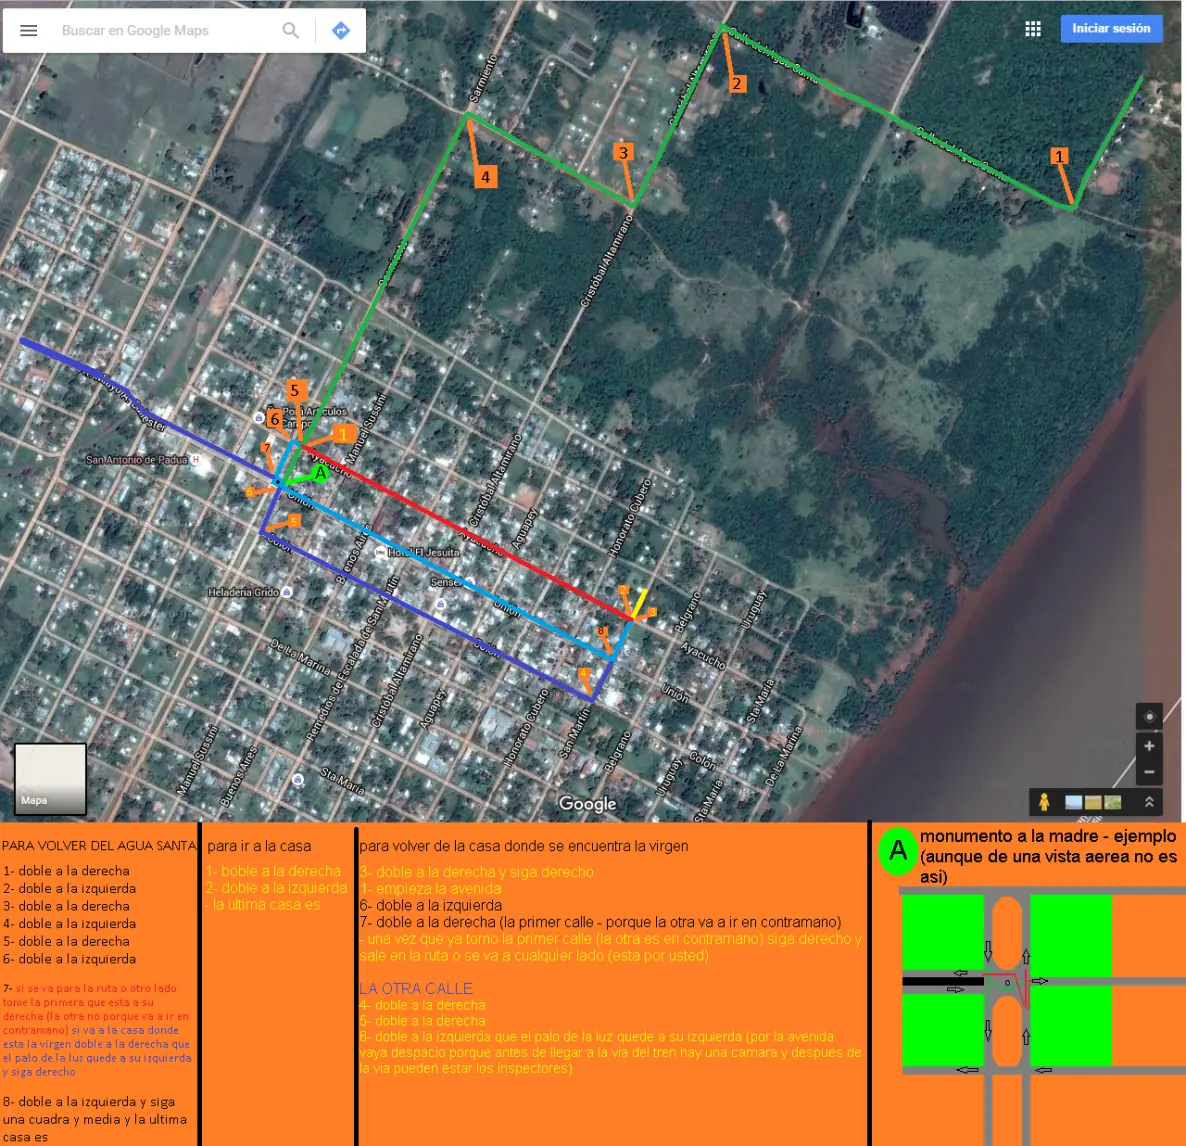The image size is (1186, 1146).
Task: Open the blue sky imagery thumbnail
Action: 1073,803
